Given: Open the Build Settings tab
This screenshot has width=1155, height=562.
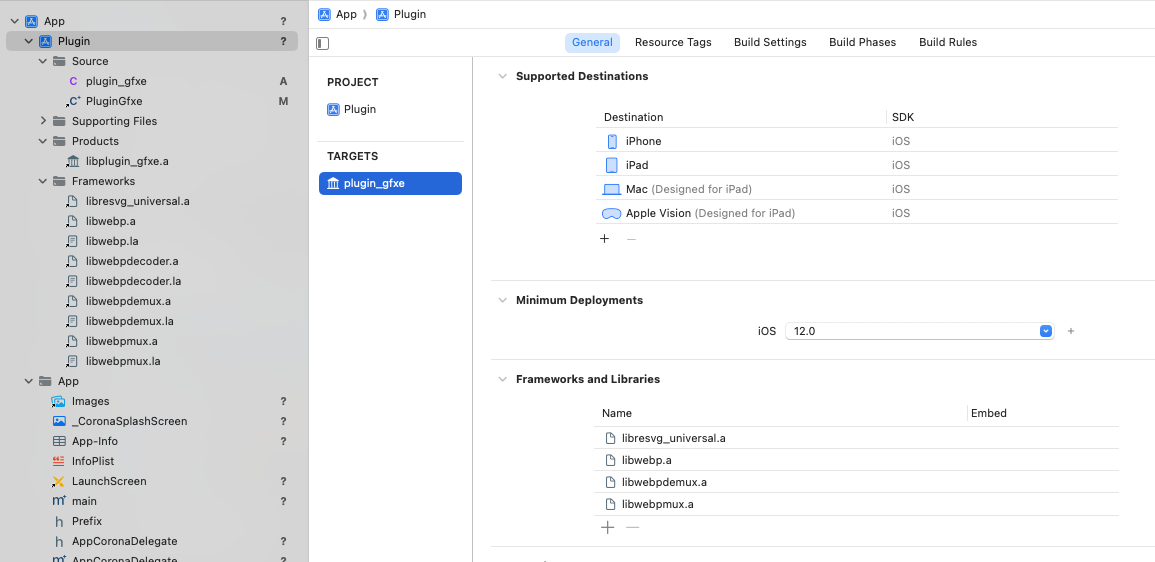Looking at the screenshot, I should pyautogui.click(x=770, y=43).
